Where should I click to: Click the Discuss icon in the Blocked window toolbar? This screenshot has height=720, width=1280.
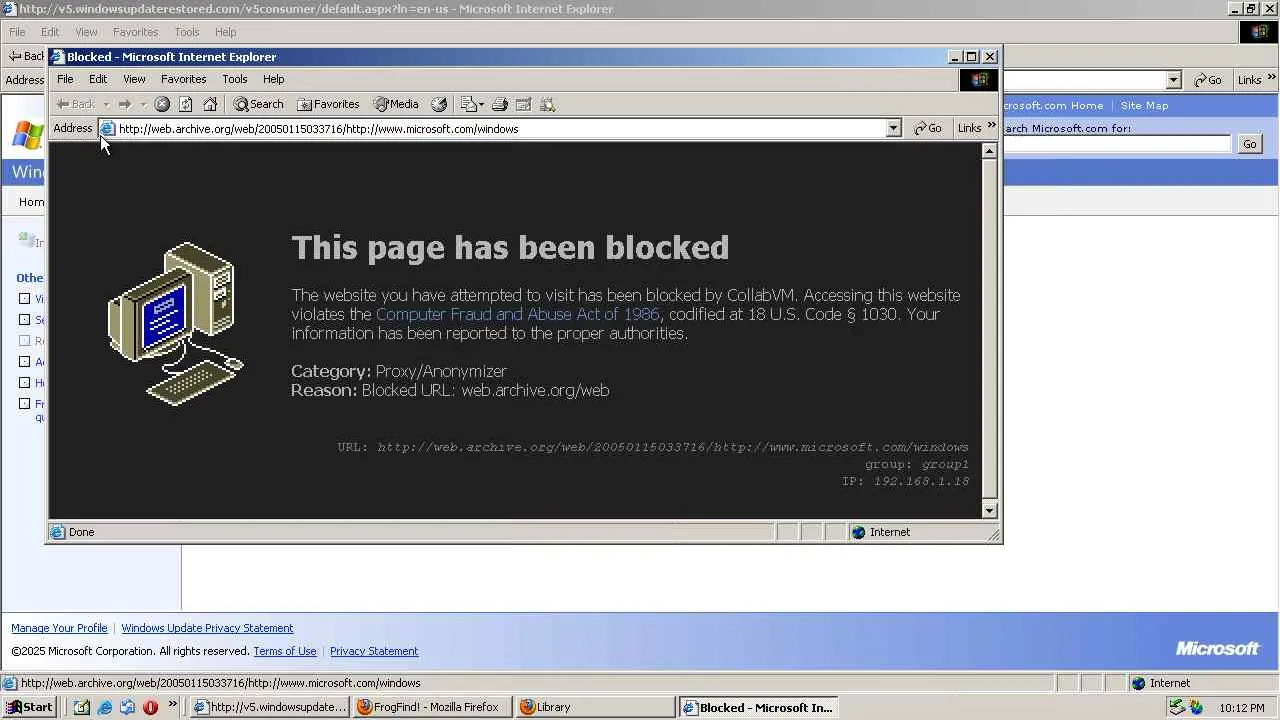[x=547, y=104]
